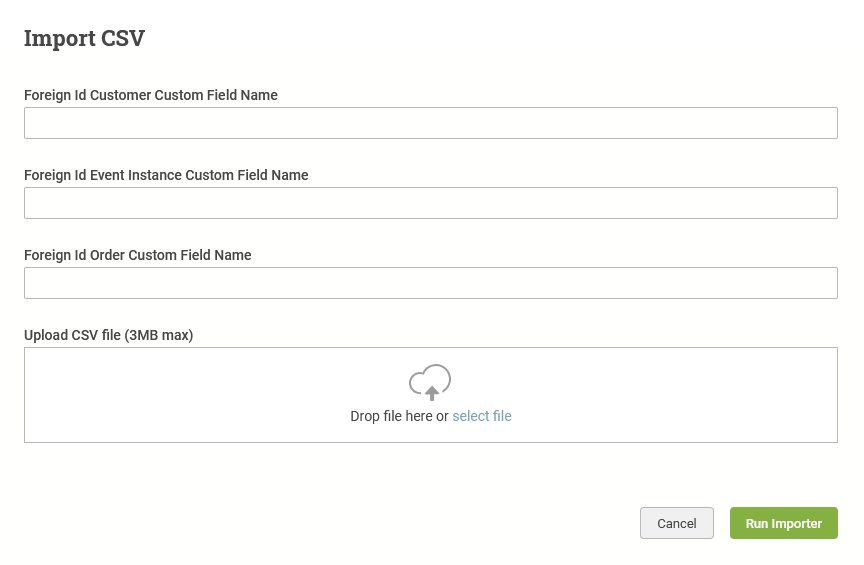The height and width of the screenshot is (565, 864).
Task: Click the upward arrow inside the cloud
Action: (432, 393)
